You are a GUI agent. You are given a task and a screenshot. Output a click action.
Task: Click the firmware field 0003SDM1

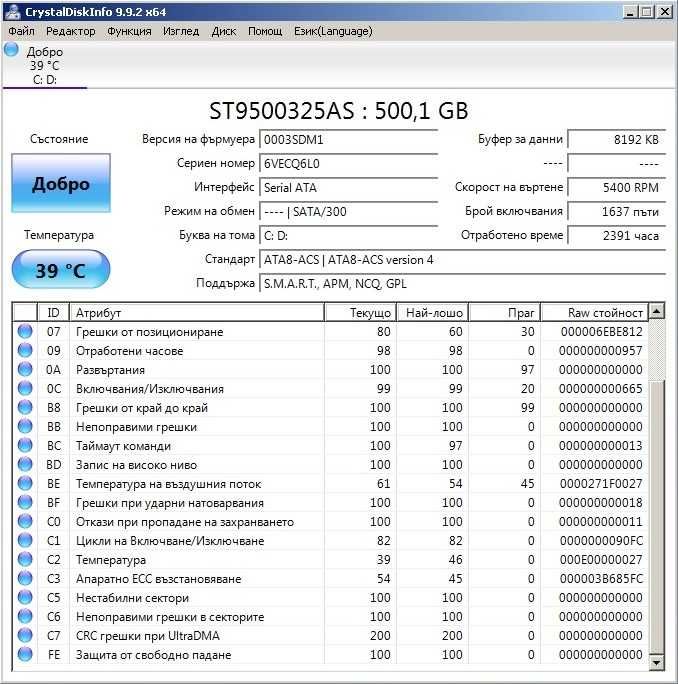[x=349, y=140]
